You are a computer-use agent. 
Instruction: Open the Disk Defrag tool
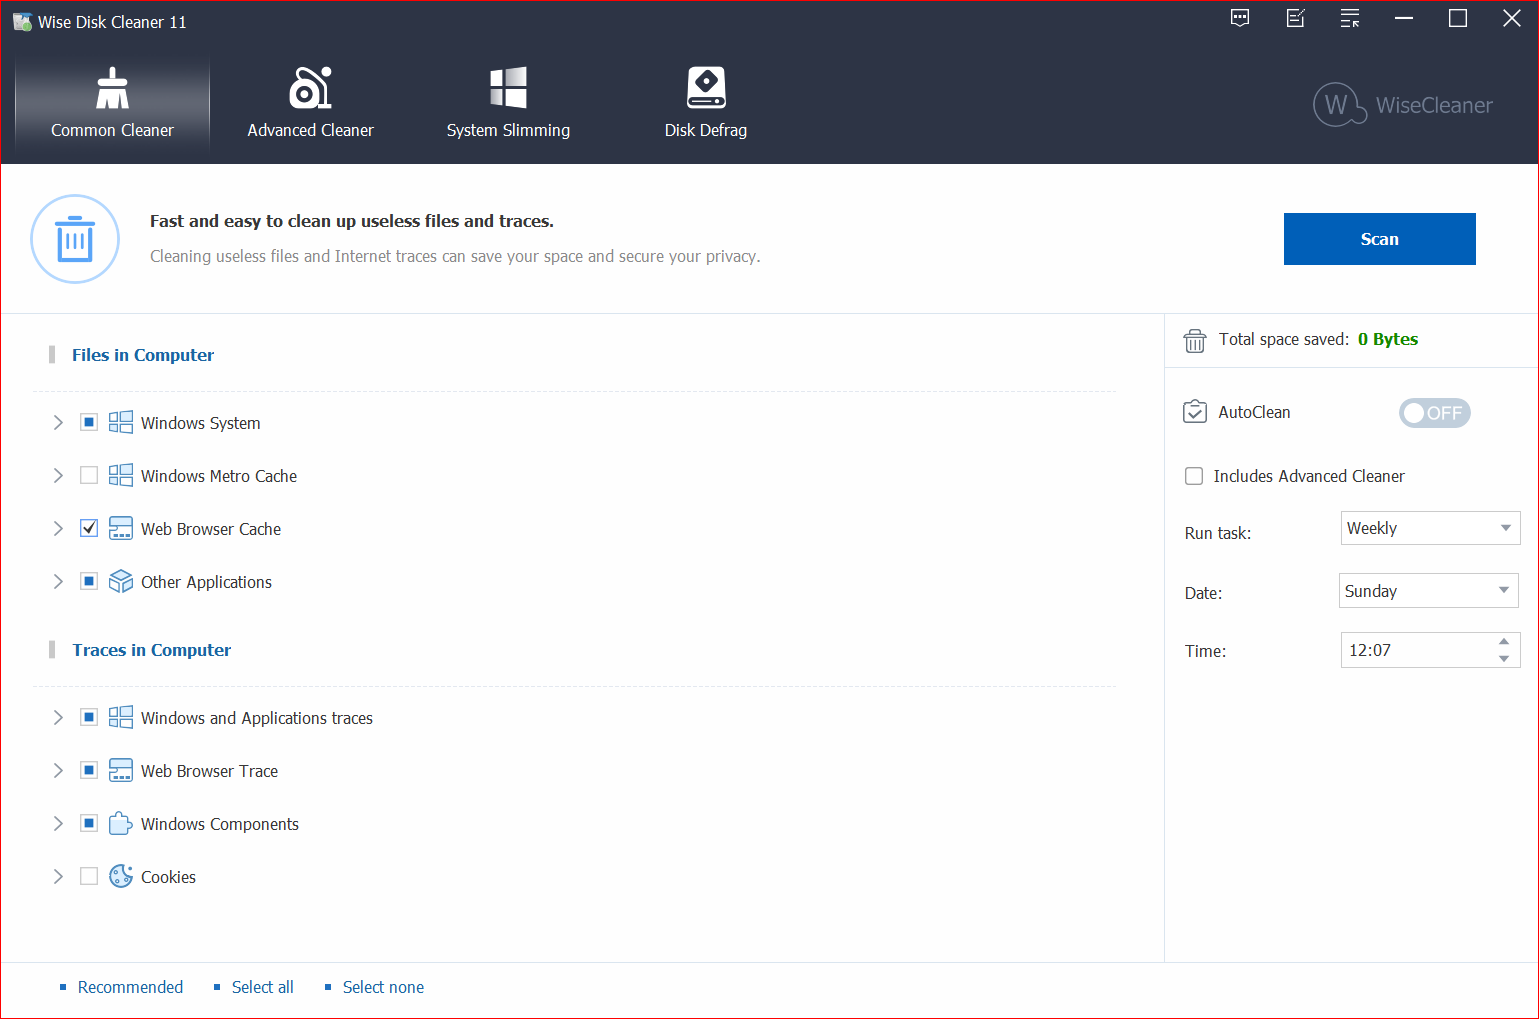[706, 100]
